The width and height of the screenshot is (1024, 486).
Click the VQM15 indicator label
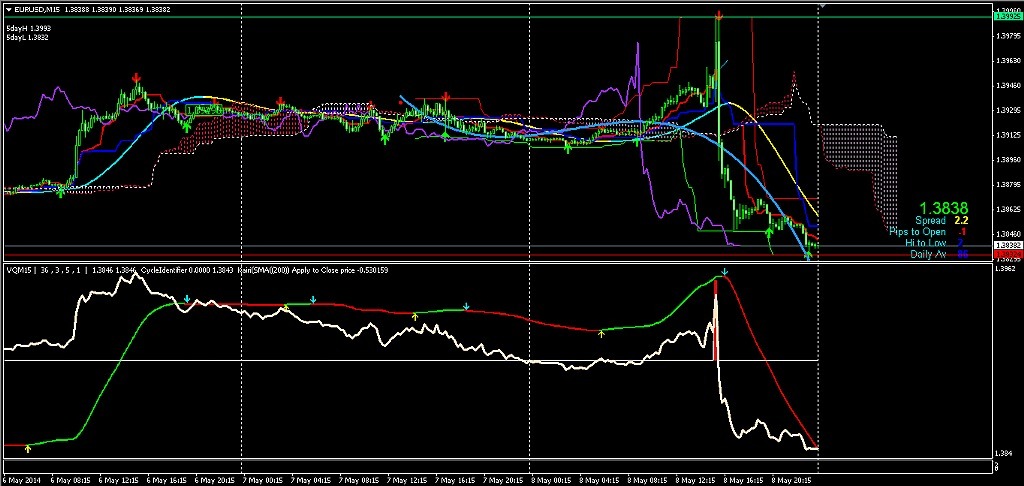(x=18, y=269)
